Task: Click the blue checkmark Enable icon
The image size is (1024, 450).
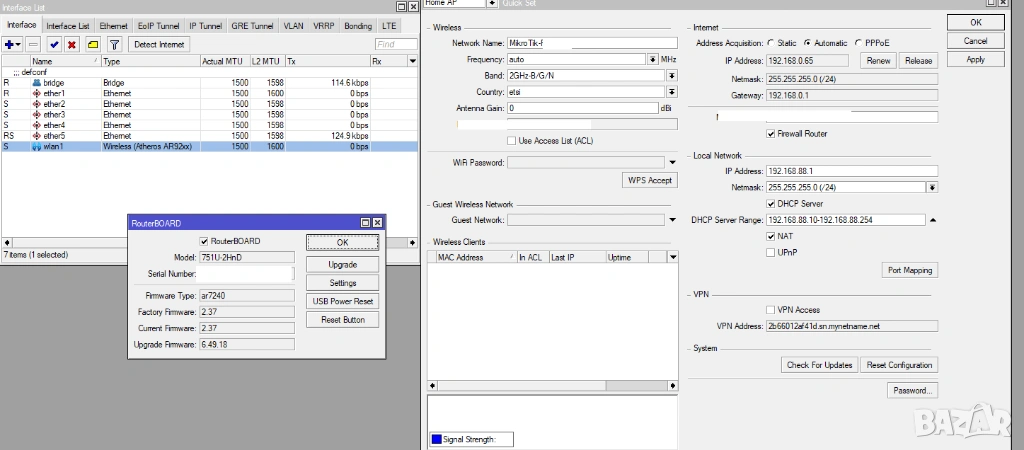Action: click(54, 44)
